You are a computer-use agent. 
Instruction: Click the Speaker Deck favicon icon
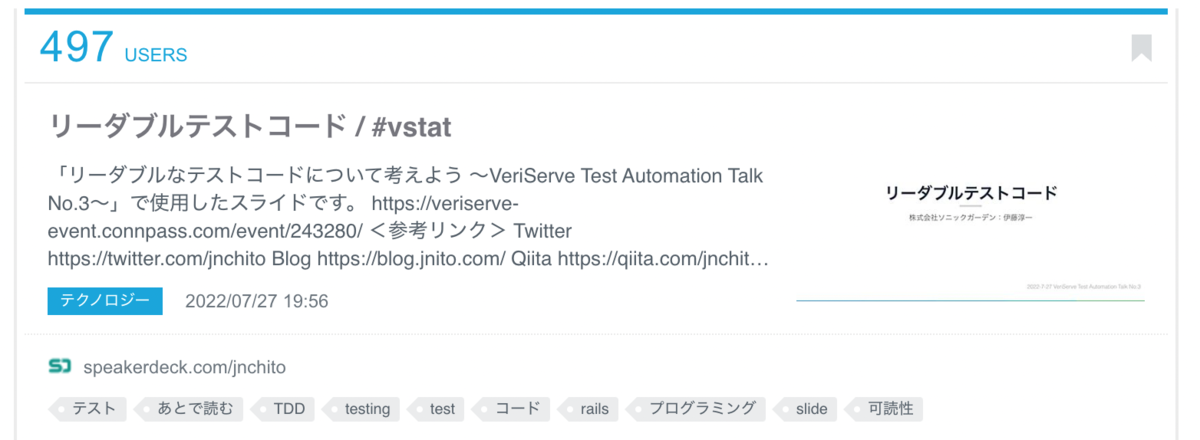[60, 367]
